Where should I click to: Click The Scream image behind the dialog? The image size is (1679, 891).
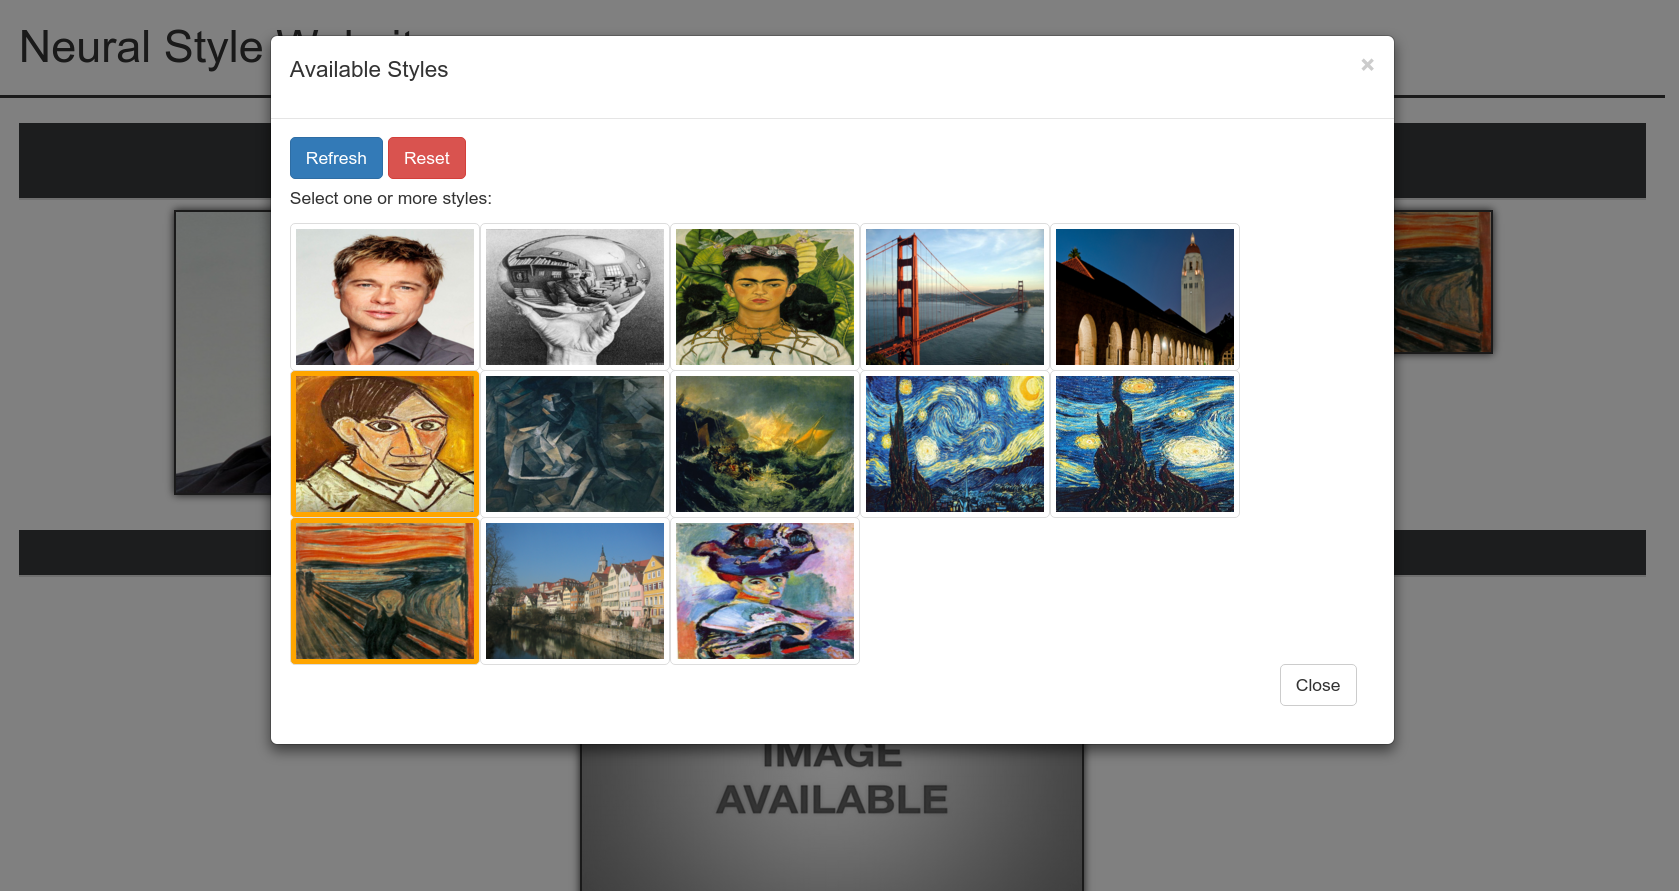pos(1443,282)
